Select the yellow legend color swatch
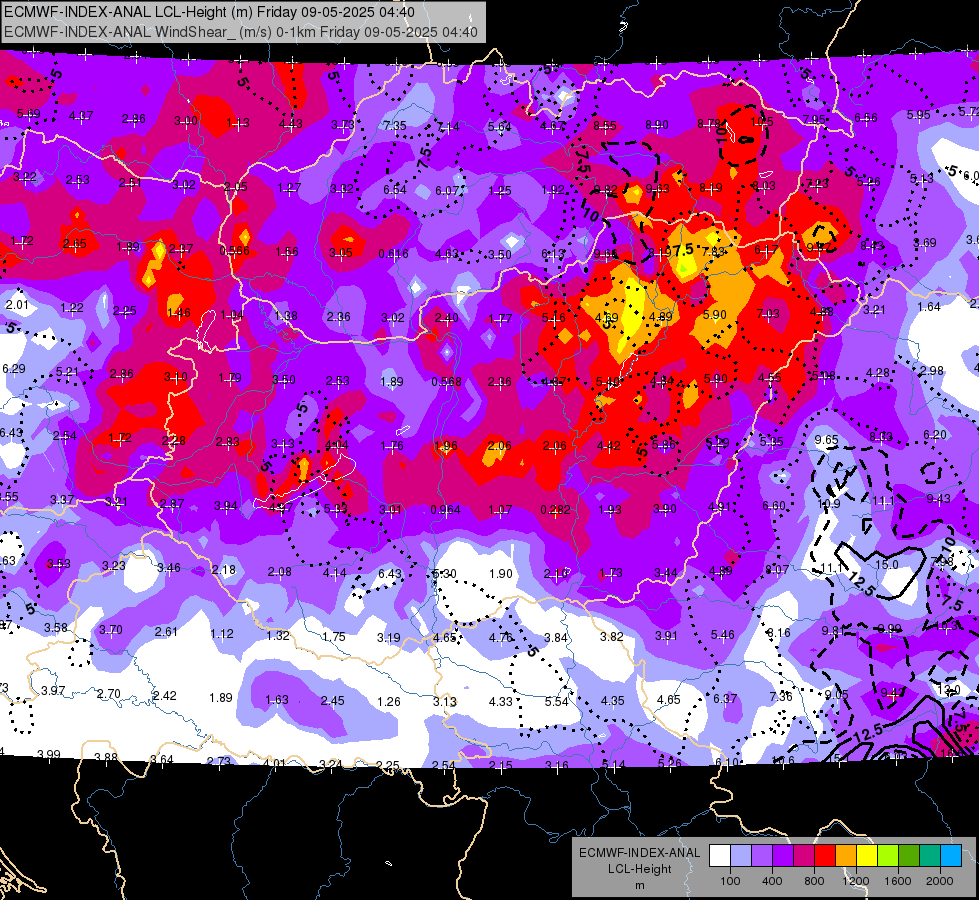The width and height of the screenshot is (979, 900). pyautogui.click(x=867, y=856)
